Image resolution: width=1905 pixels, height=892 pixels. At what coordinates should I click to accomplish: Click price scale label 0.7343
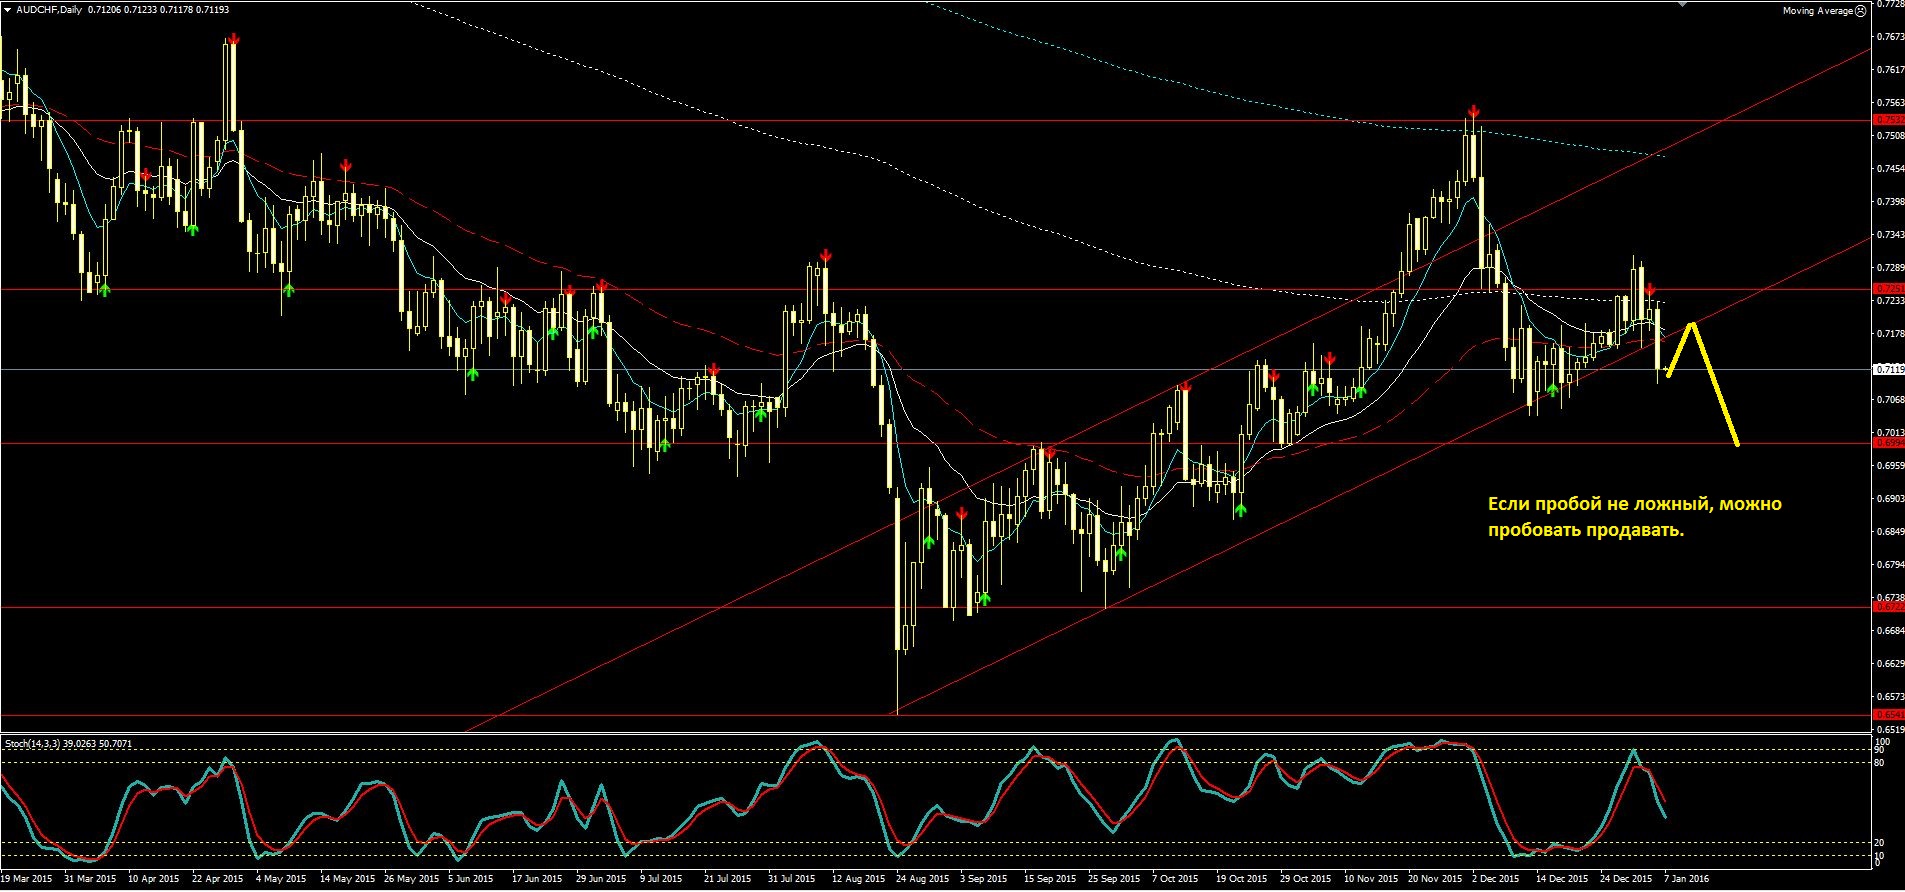1890,235
